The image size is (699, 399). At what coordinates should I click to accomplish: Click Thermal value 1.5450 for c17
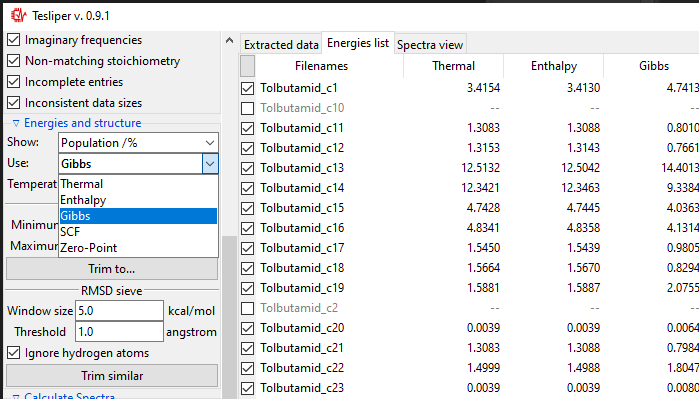point(483,248)
